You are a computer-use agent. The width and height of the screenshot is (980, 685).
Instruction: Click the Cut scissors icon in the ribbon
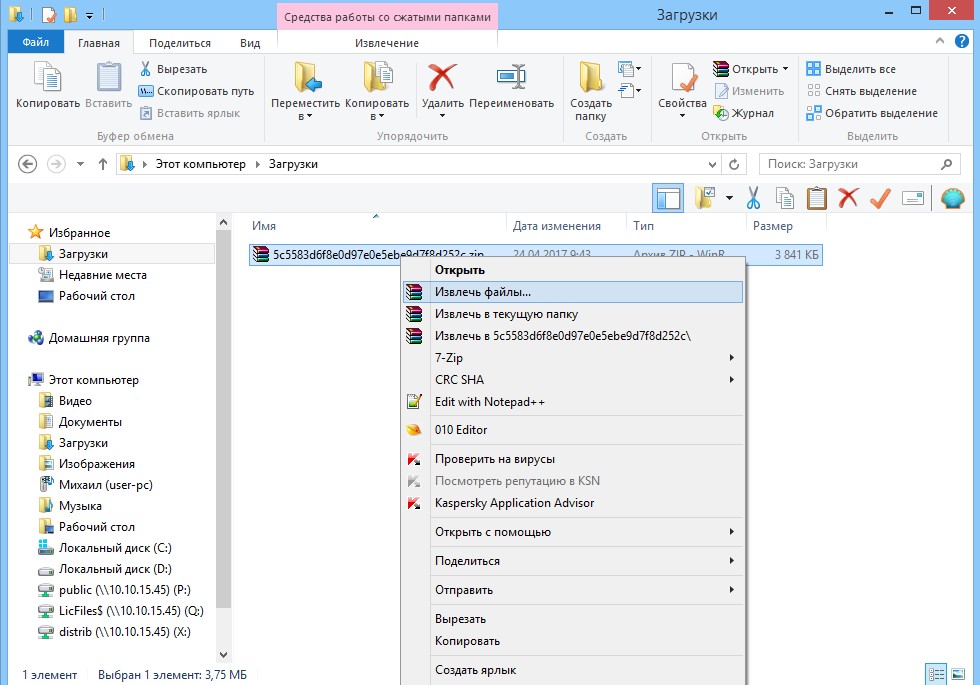(146, 69)
